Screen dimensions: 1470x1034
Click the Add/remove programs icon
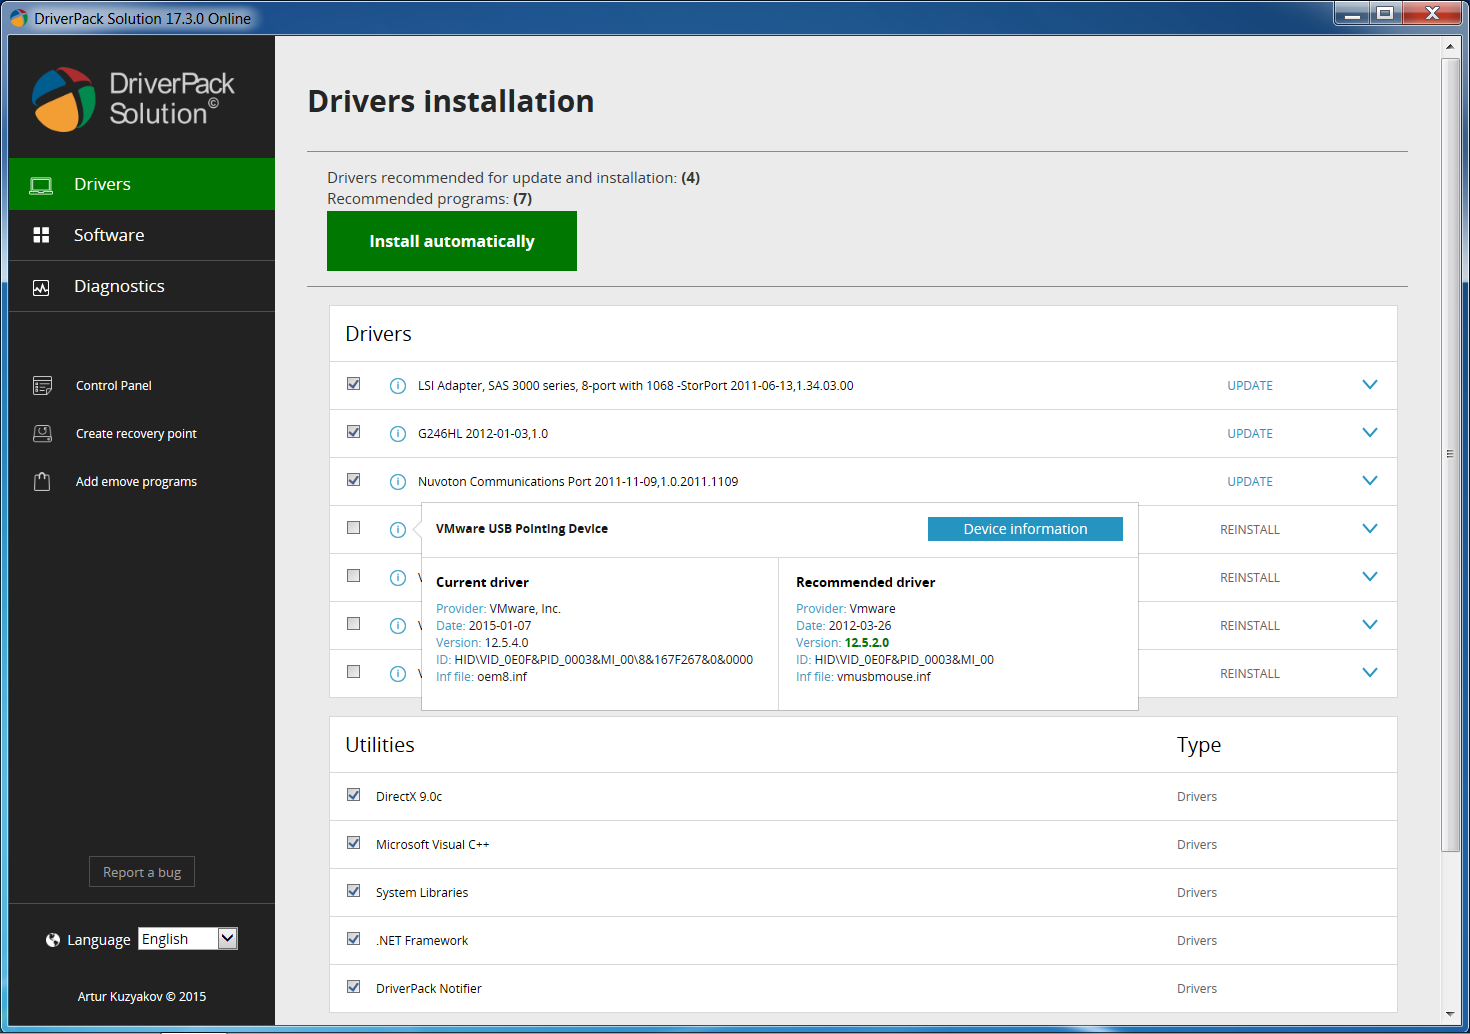pos(42,480)
